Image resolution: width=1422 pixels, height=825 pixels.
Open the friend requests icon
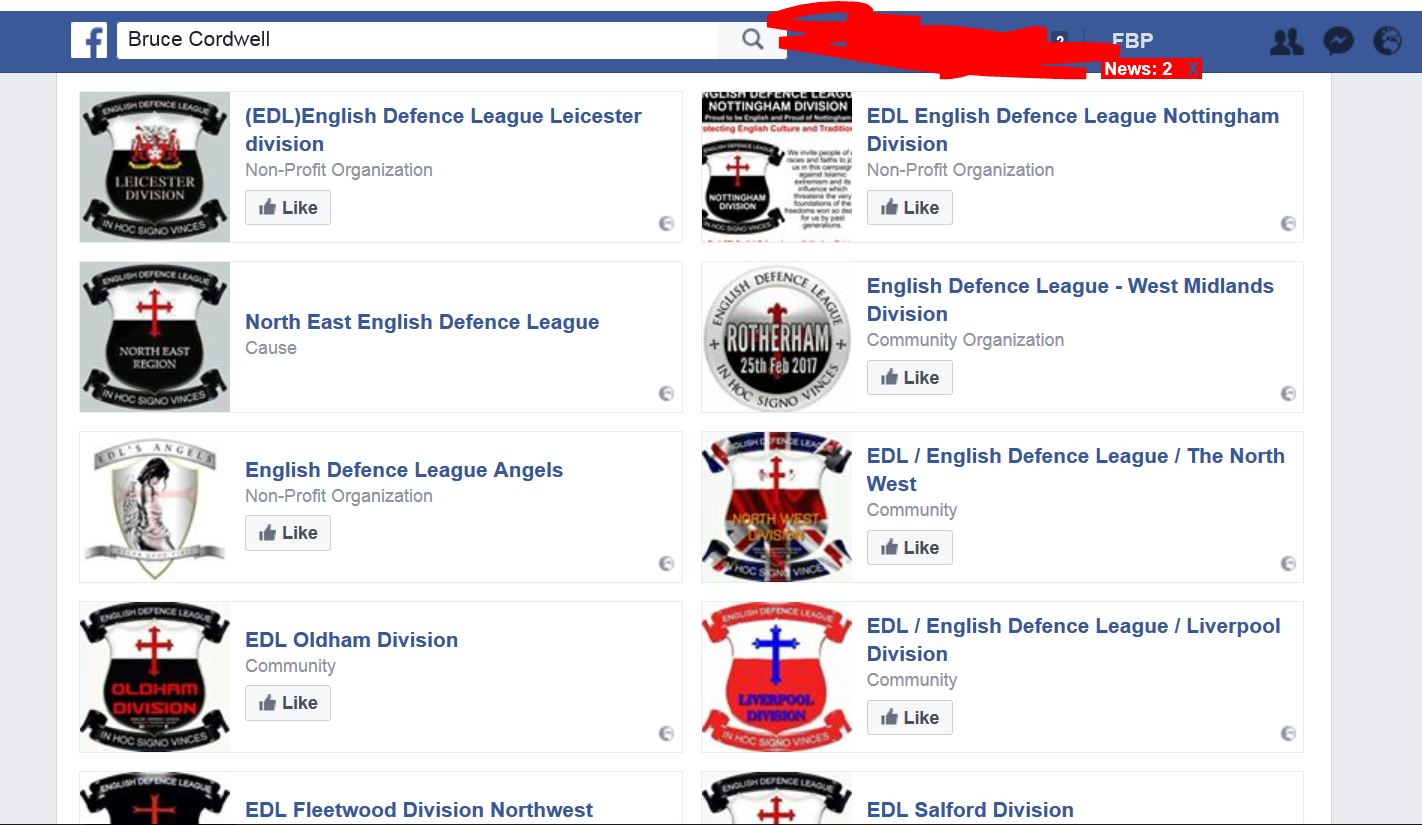point(1286,41)
